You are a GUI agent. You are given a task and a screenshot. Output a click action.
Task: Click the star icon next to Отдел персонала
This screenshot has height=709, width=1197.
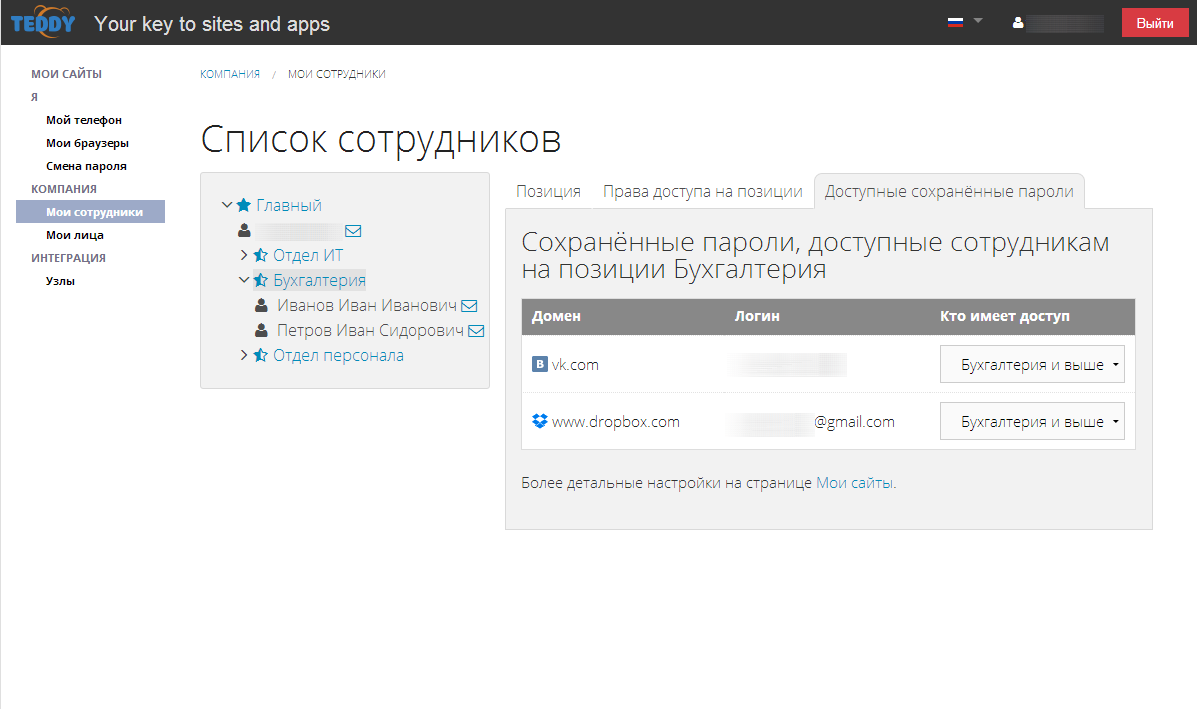pos(260,355)
